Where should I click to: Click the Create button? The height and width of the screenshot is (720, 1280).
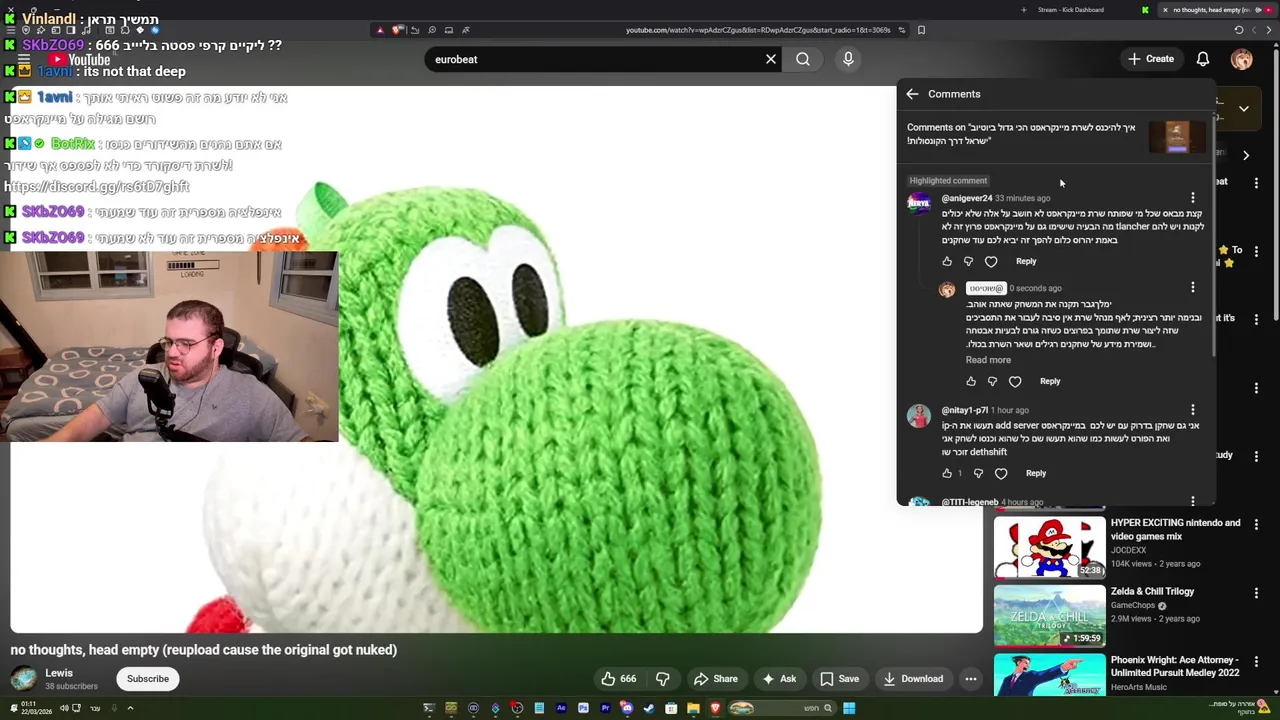pyautogui.click(x=1151, y=59)
